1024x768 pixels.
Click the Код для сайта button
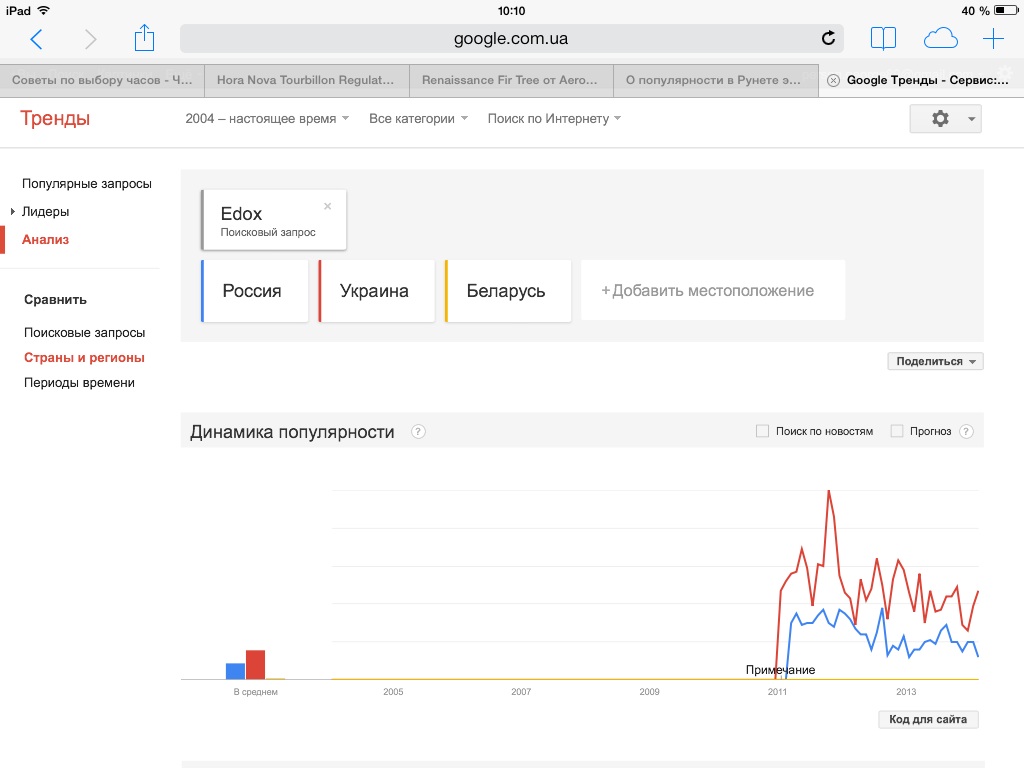pyautogui.click(x=928, y=720)
